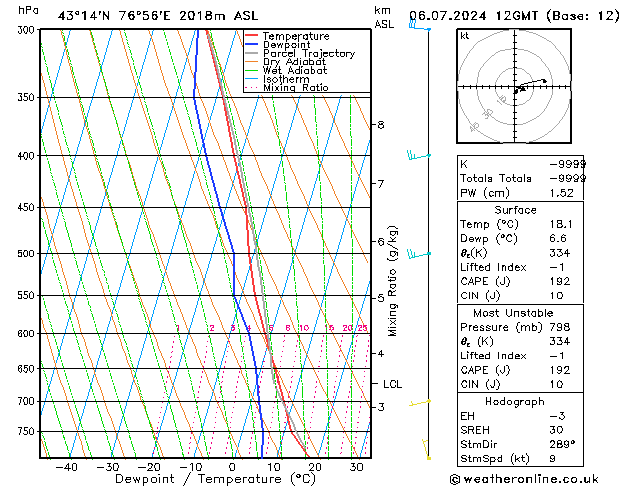Click the '30' temperature axis label
629x486 pixels.
356,467
